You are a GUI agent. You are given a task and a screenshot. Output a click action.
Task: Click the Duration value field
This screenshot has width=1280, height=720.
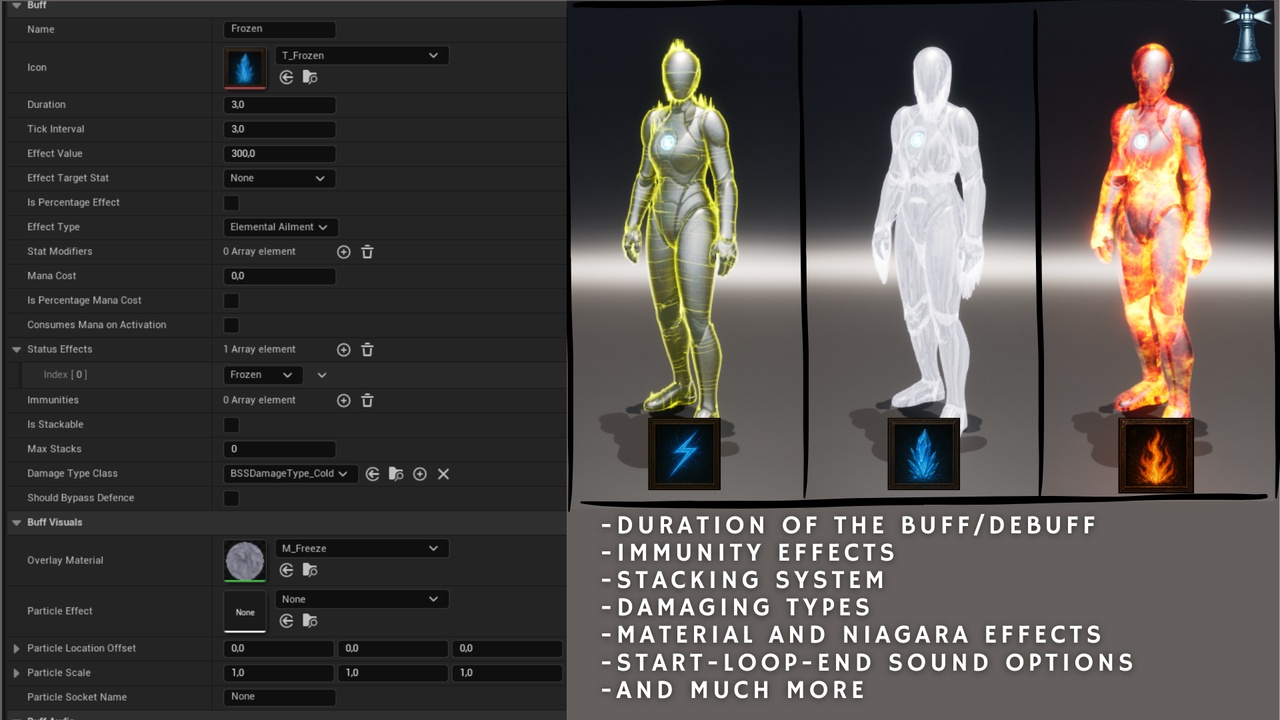tap(279, 105)
